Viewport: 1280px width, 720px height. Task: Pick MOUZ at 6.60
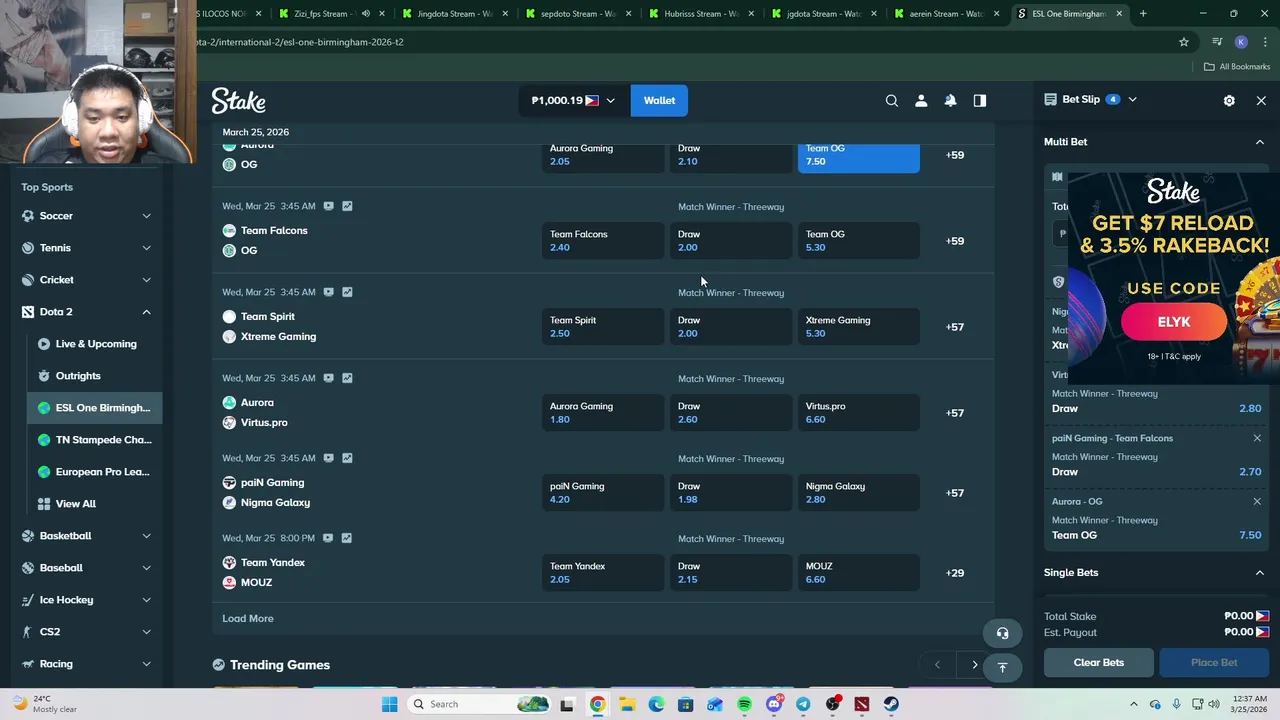[858, 573]
